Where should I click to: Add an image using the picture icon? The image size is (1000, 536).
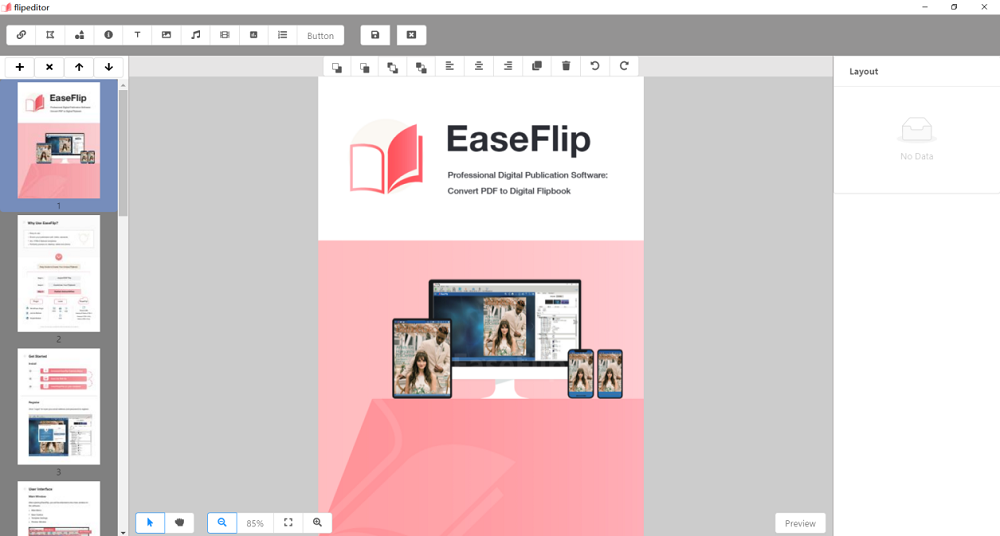(x=166, y=35)
